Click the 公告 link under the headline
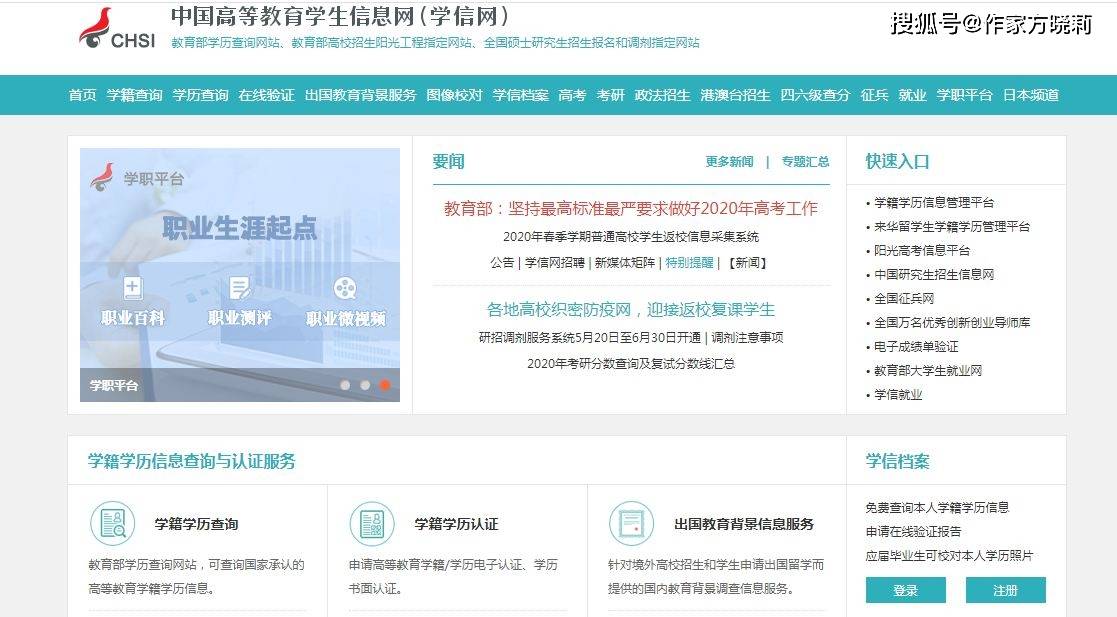This screenshot has width=1117, height=617. pyautogui.click(x=502, y=263)
